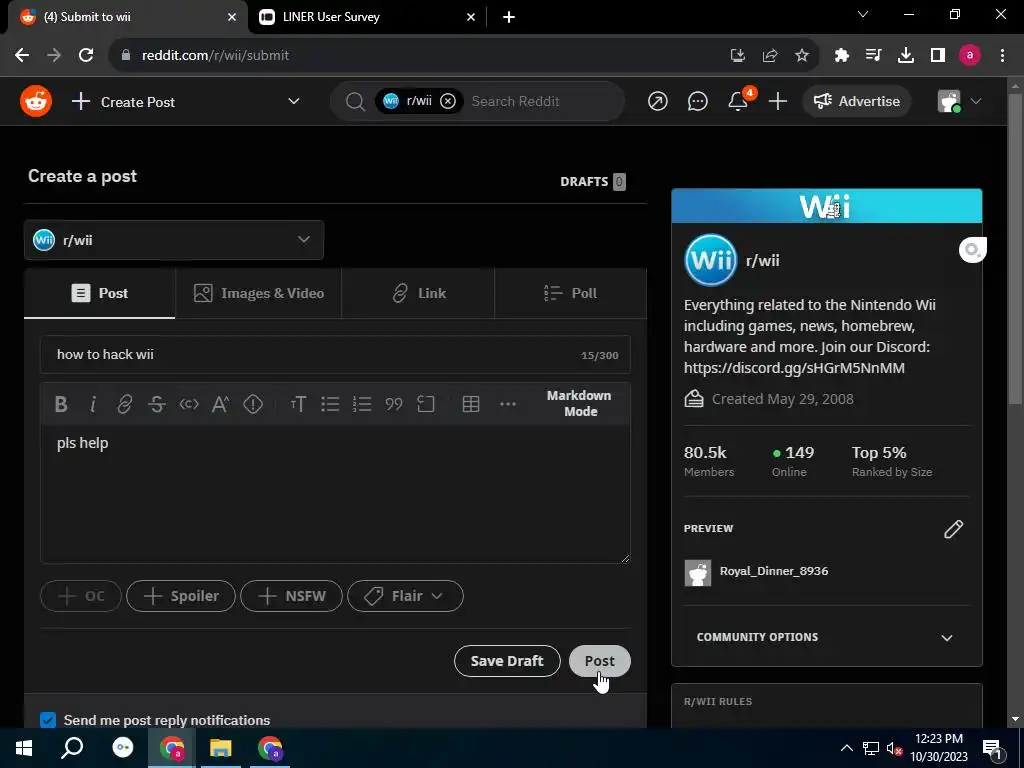The image size is (1024, 768).
Task: Apply strikethrough formatting
Action: (x=157, y=404)
